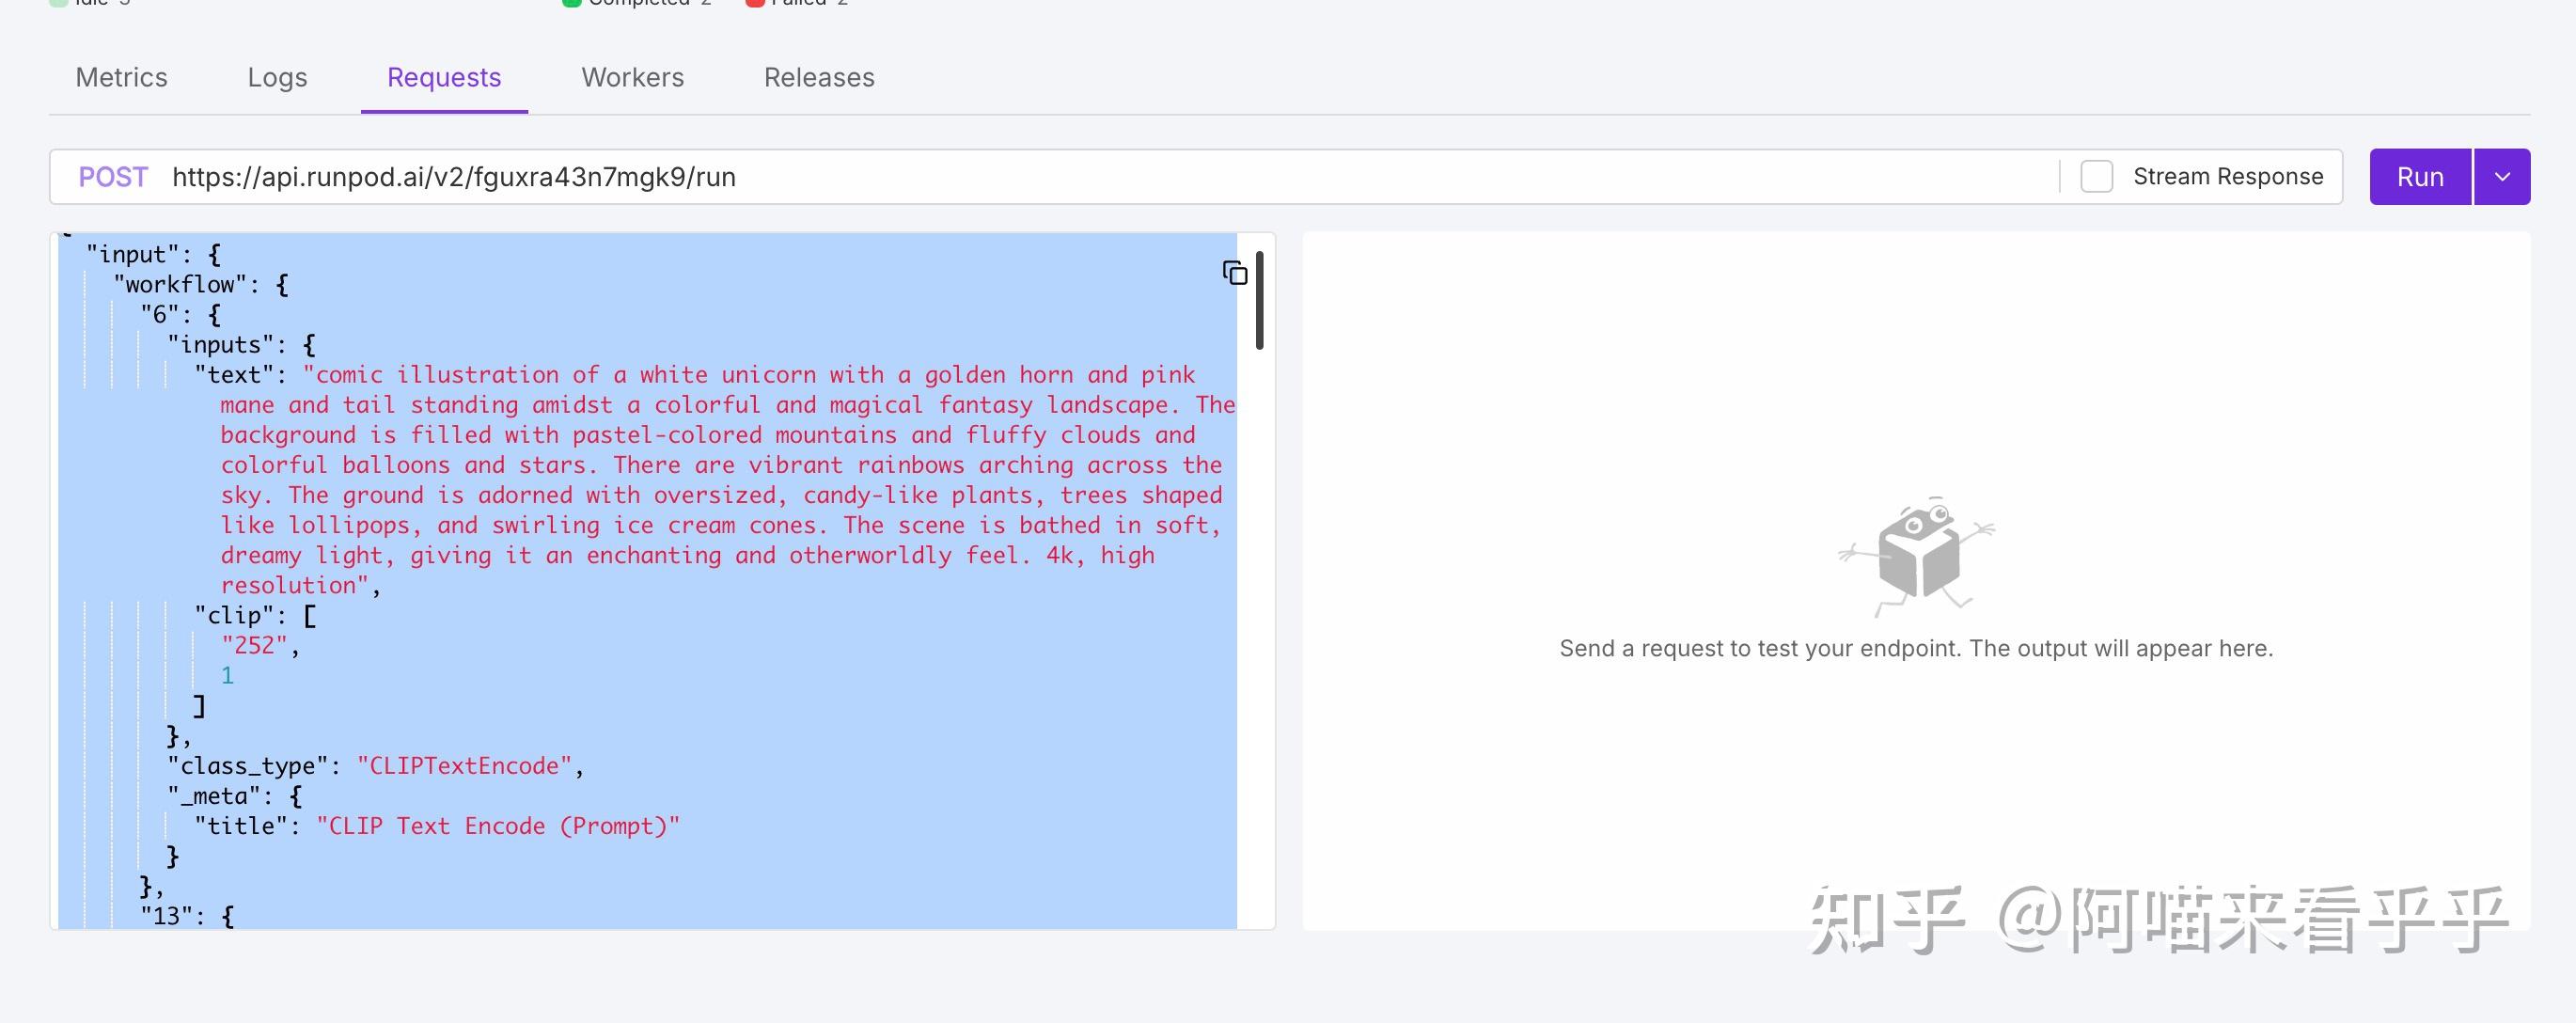Click the JSON editor vertical scrollbar
Screen dimensions: 2576x1023
pos(1259,300)
